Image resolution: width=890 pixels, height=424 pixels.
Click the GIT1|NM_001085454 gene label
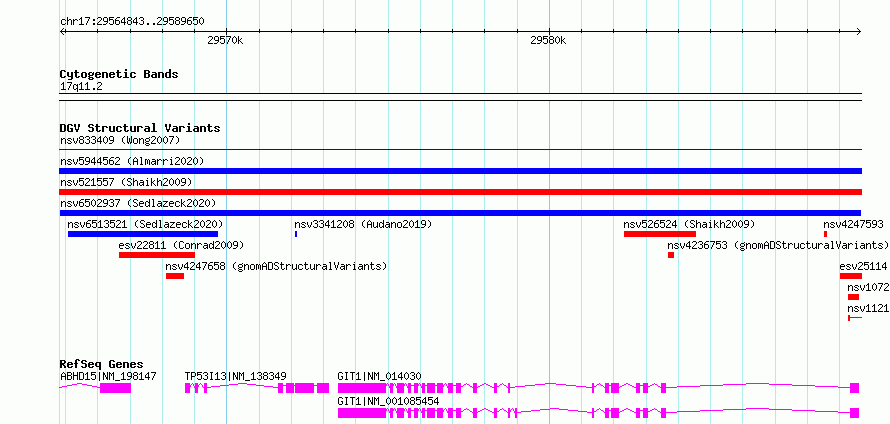[x=388, y=401]
